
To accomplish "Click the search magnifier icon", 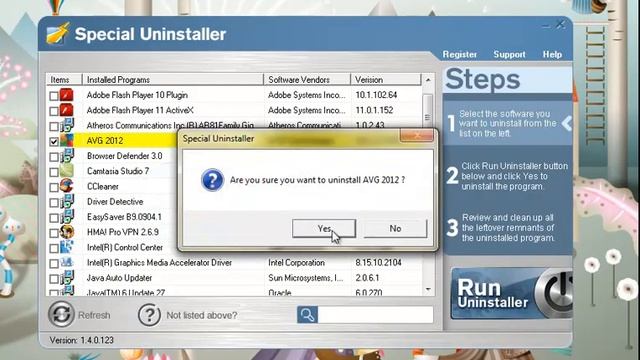I will coord(307,315).
